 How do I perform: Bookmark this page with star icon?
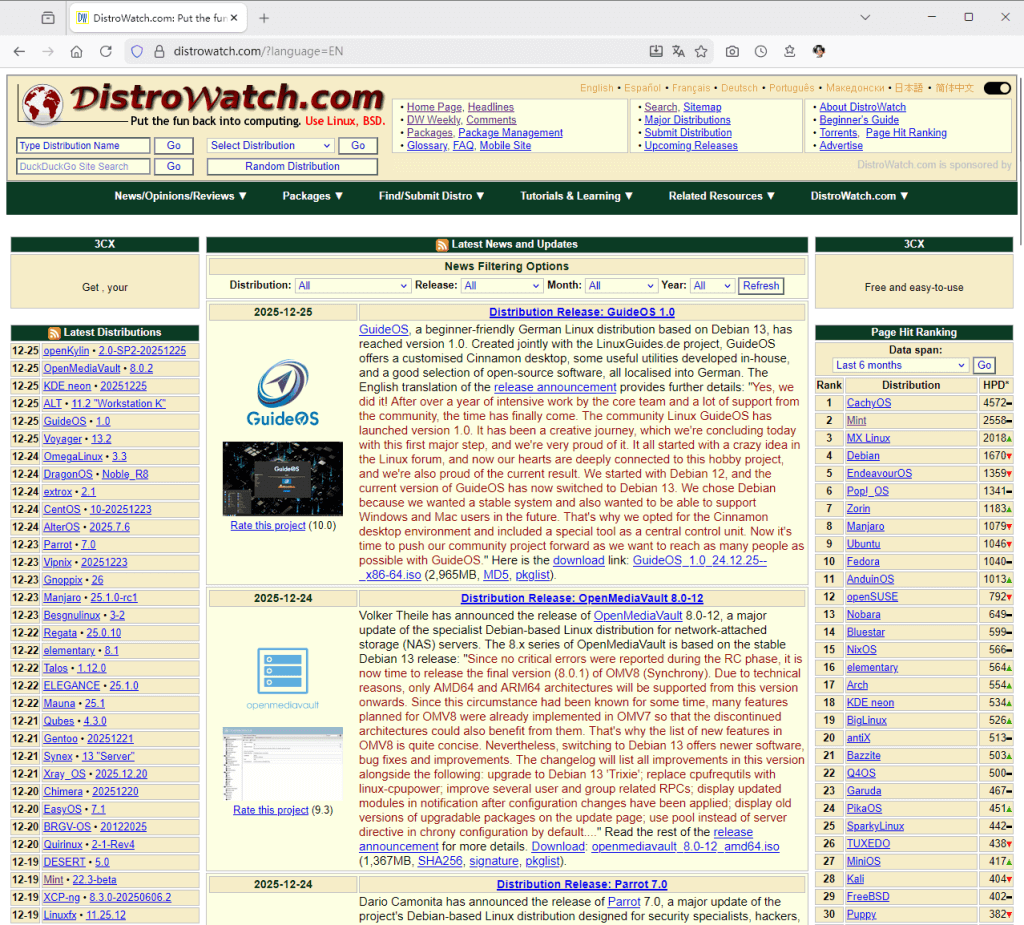[x=701, y=51]
